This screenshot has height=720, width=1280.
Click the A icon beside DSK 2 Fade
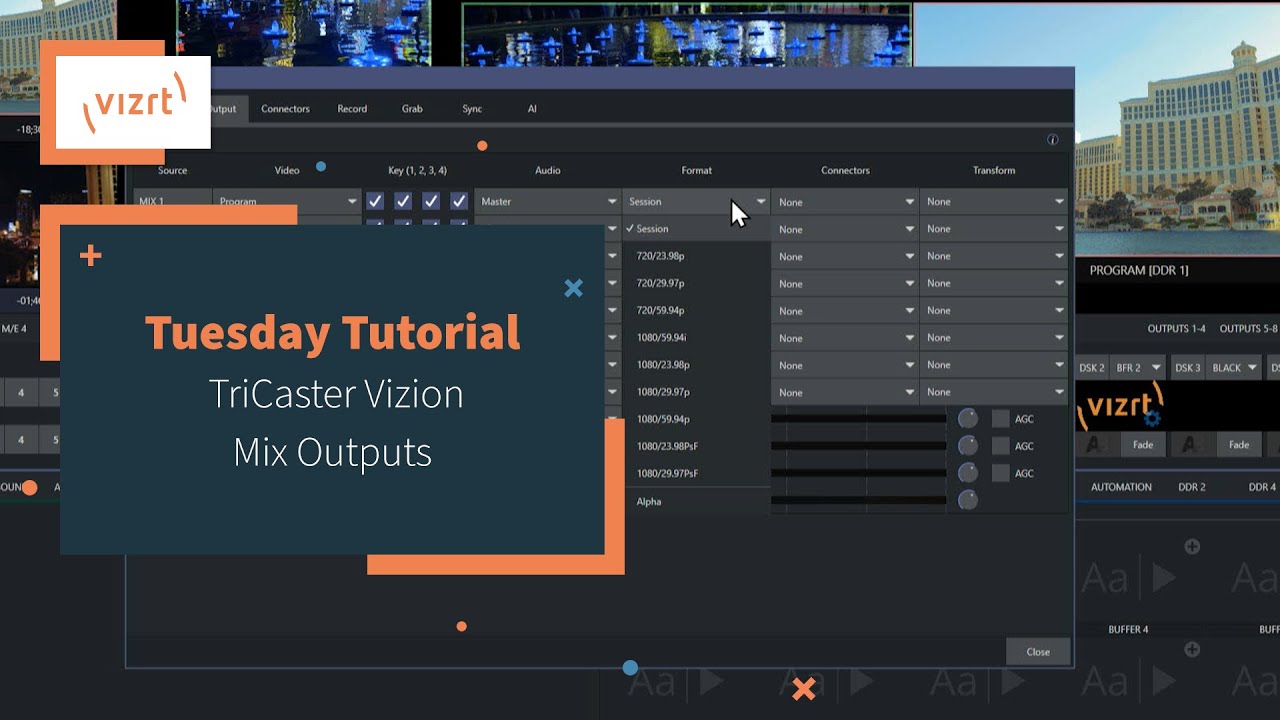click(x=1093, y=445)
